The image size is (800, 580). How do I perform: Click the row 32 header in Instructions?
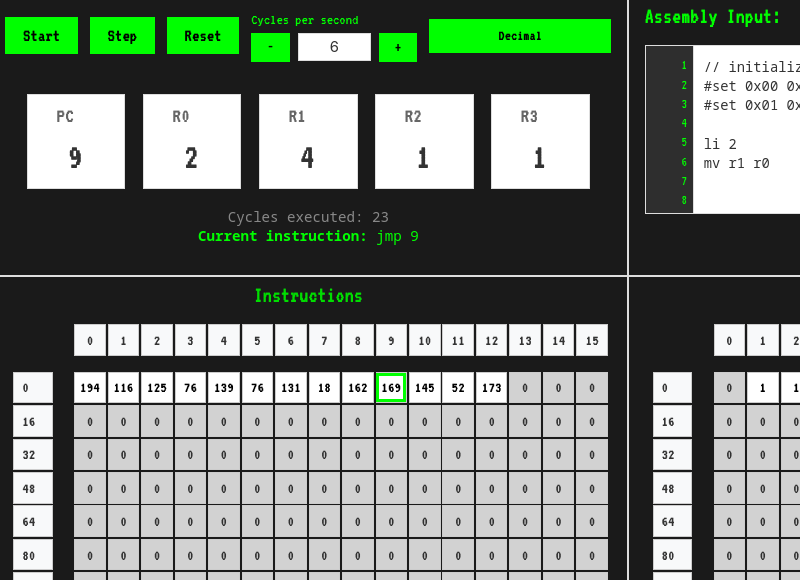tap(33, 455)
